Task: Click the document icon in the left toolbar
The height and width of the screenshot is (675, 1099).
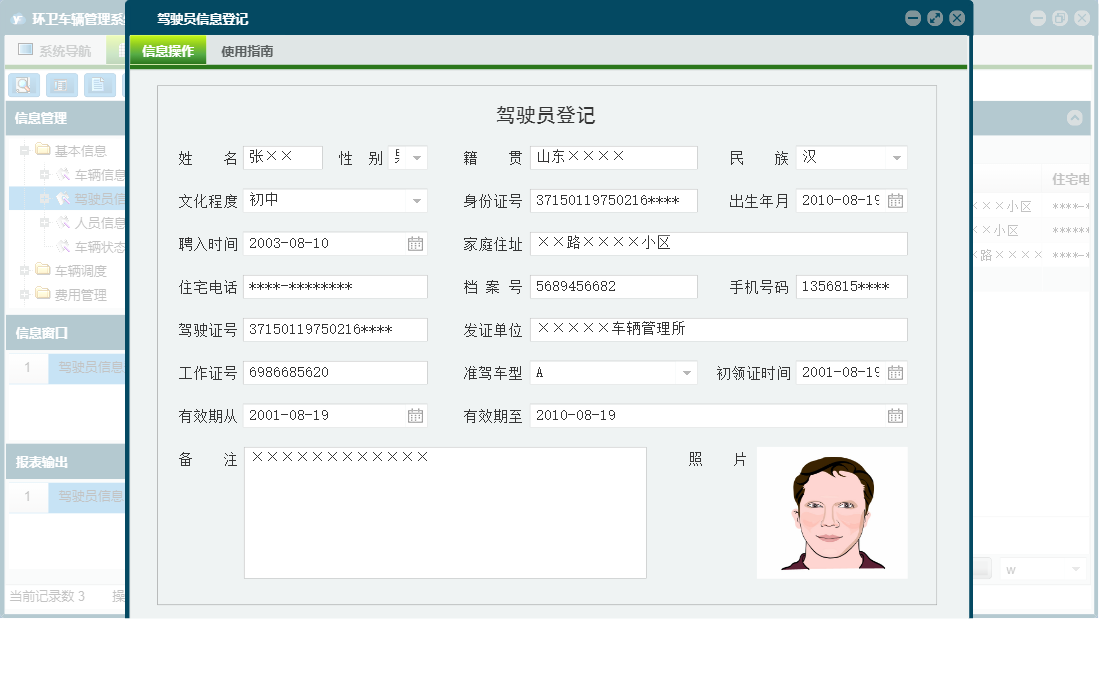Action: pyautogui.click(x=98, y=85)
